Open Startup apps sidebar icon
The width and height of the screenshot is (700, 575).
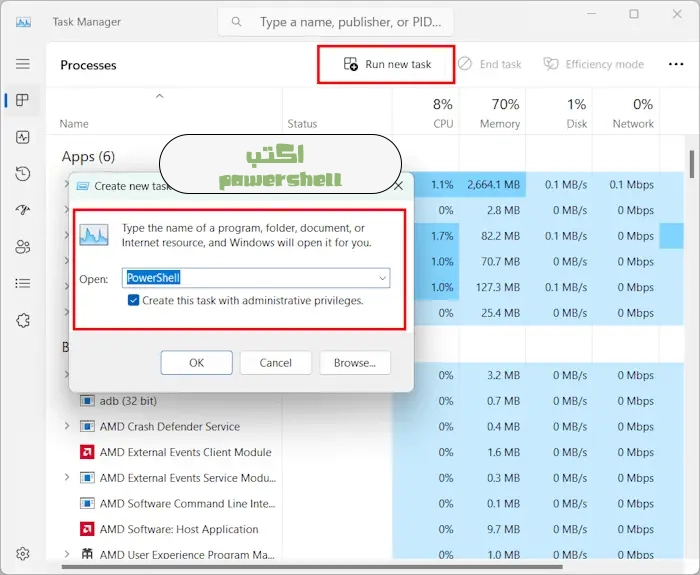(22, 210)
